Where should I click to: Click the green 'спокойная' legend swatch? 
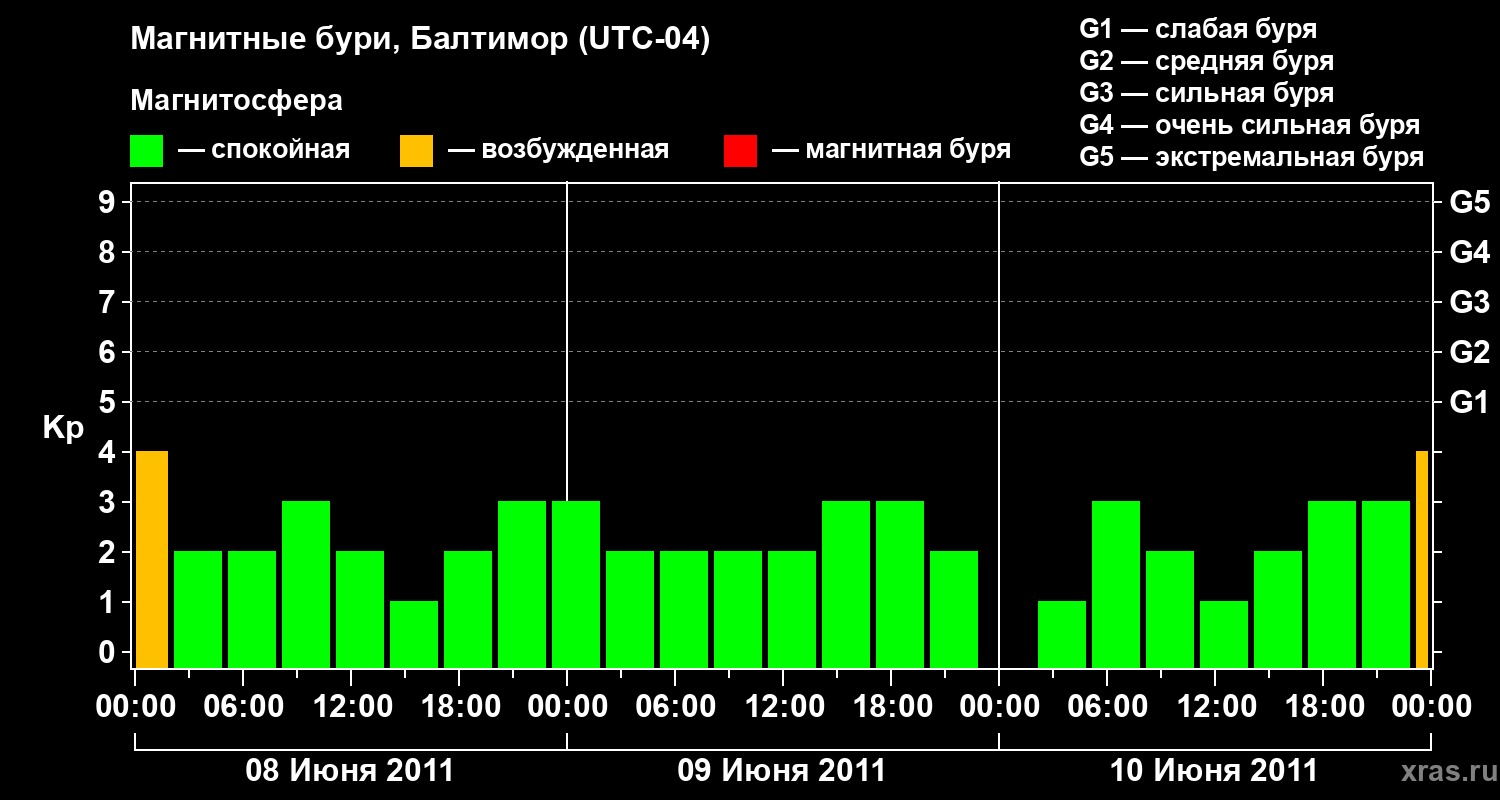146,151
